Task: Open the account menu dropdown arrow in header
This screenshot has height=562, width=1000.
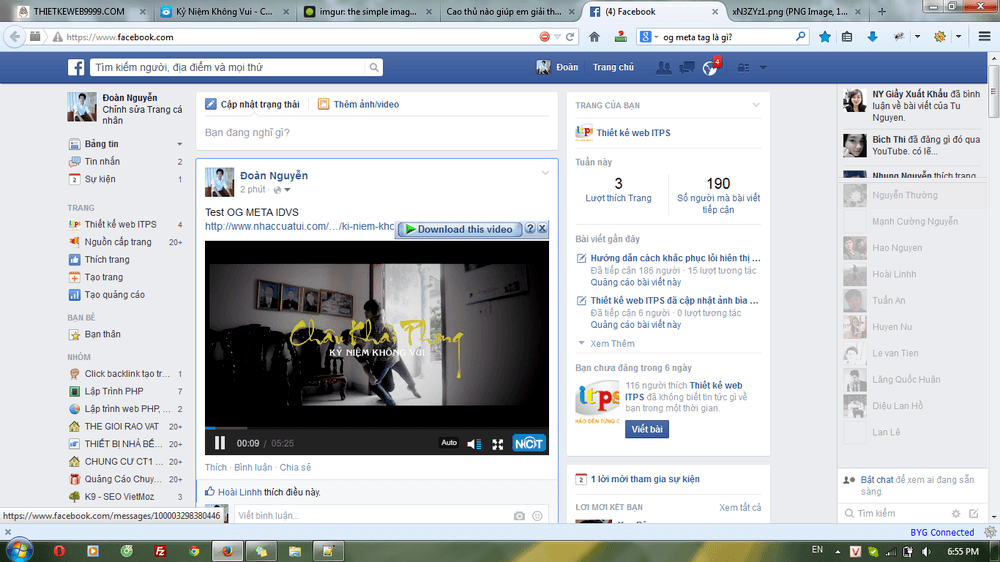Action: pyautogui.click(x=763, y=67)
